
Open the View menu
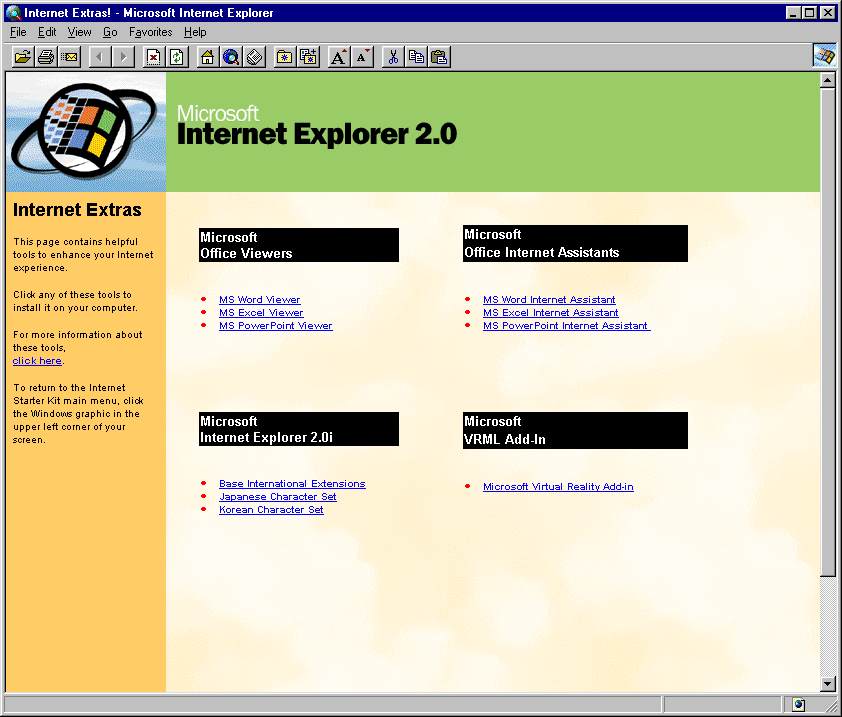(x=79, y=32)
